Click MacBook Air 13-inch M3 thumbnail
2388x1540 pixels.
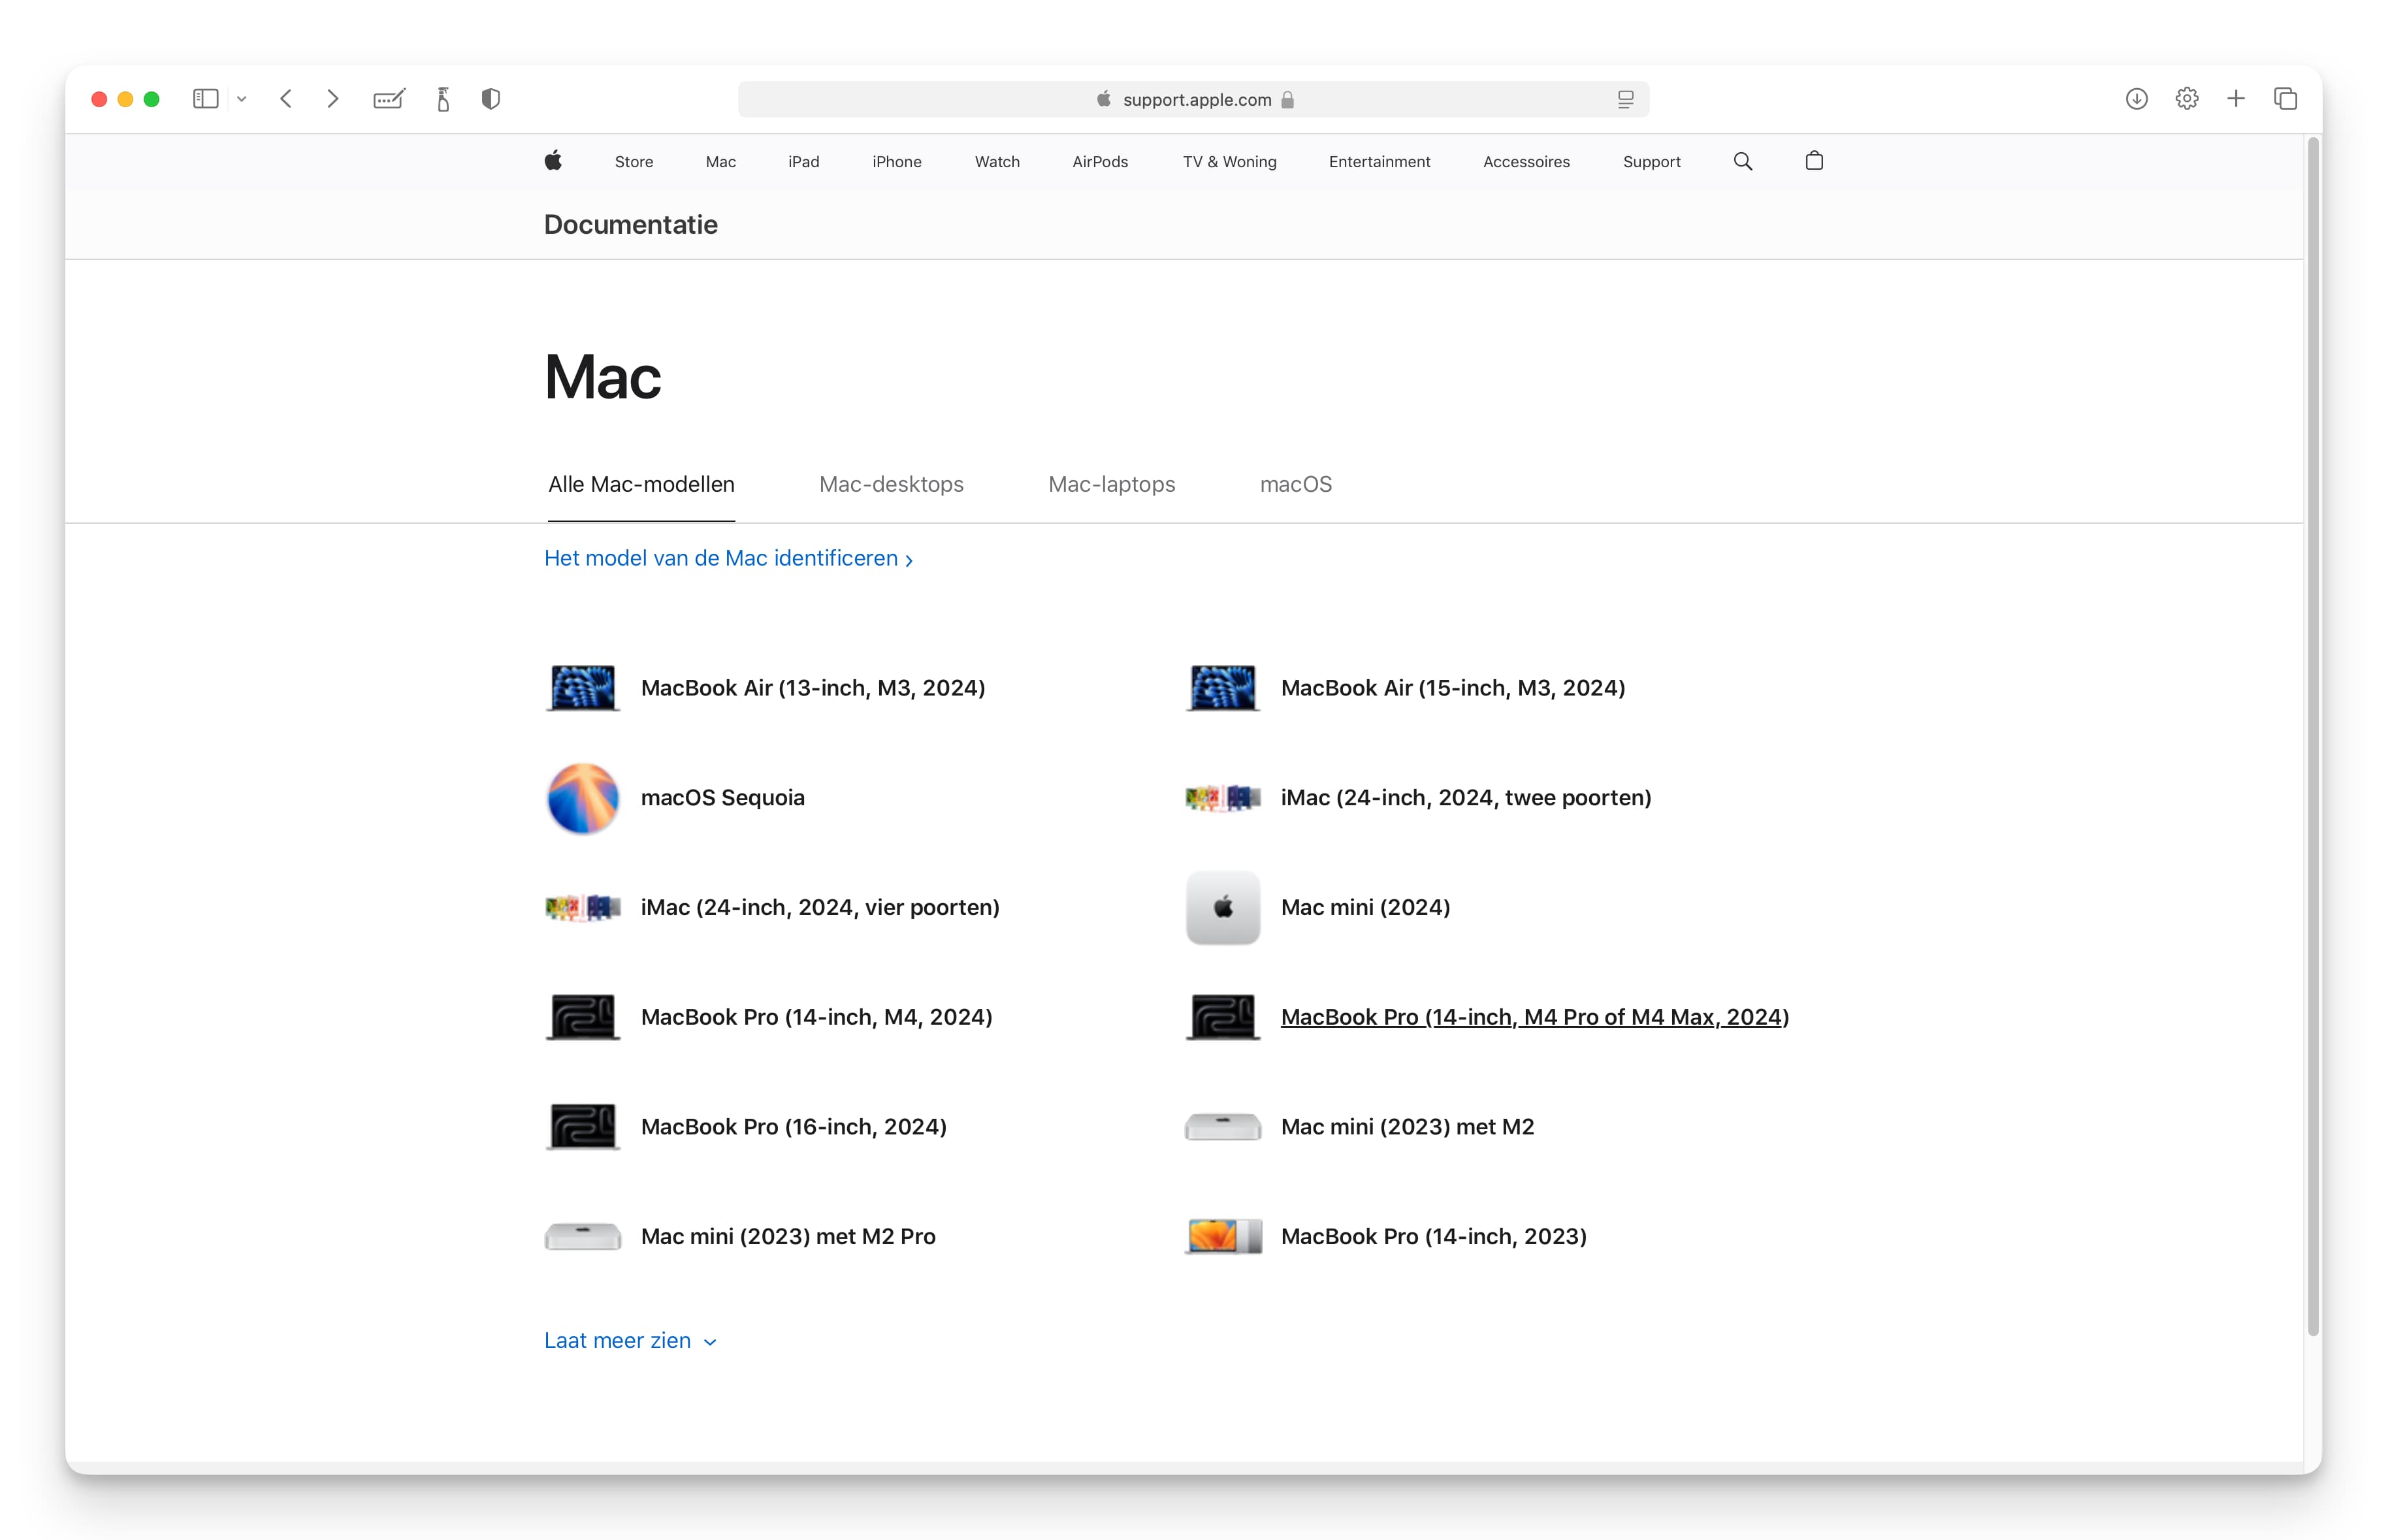(x=583, y=688)
